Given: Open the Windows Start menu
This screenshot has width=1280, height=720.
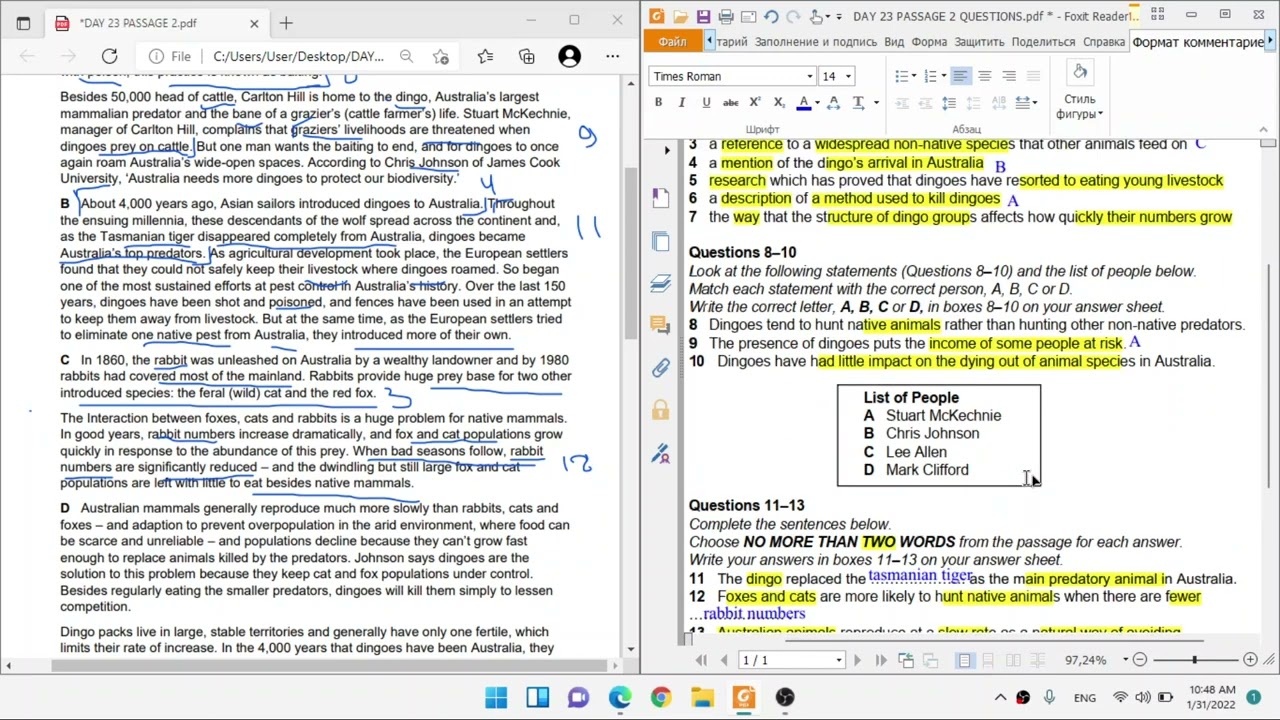Looking at the screenshot, I should (x=496, y=697).
